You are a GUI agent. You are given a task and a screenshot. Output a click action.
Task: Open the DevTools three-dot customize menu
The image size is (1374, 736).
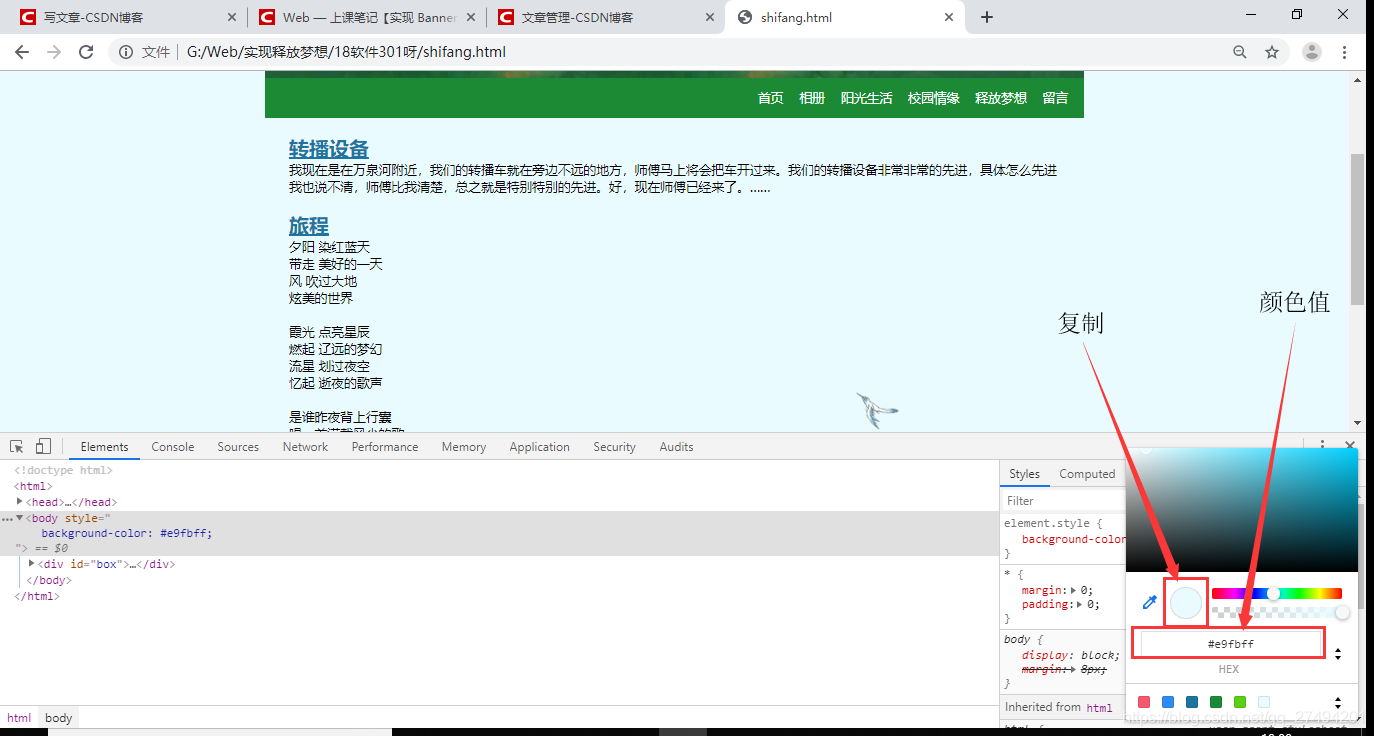1322,446
